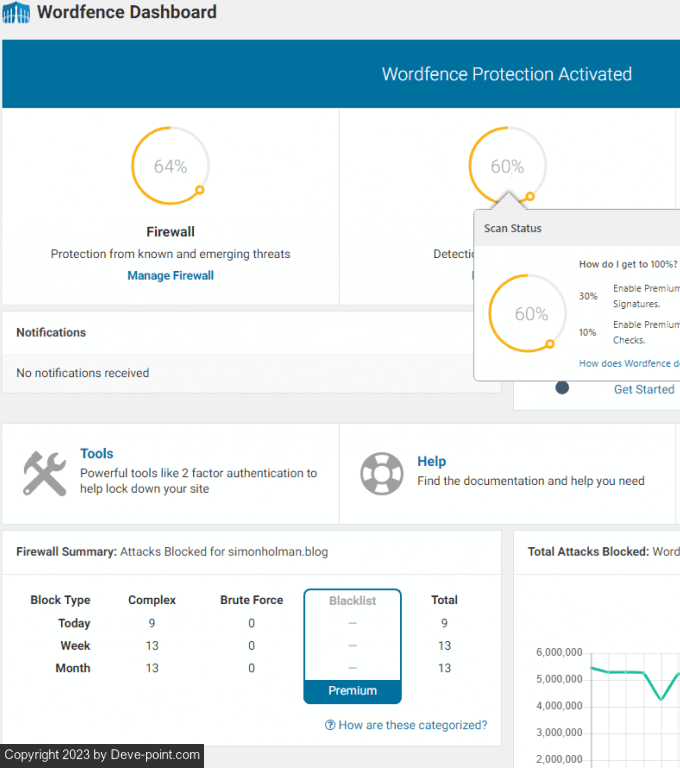Image resolution: width=680 pixels, height=768 pixels.
Task: Click the Scan Status popup title
Action: click(513, 228)
